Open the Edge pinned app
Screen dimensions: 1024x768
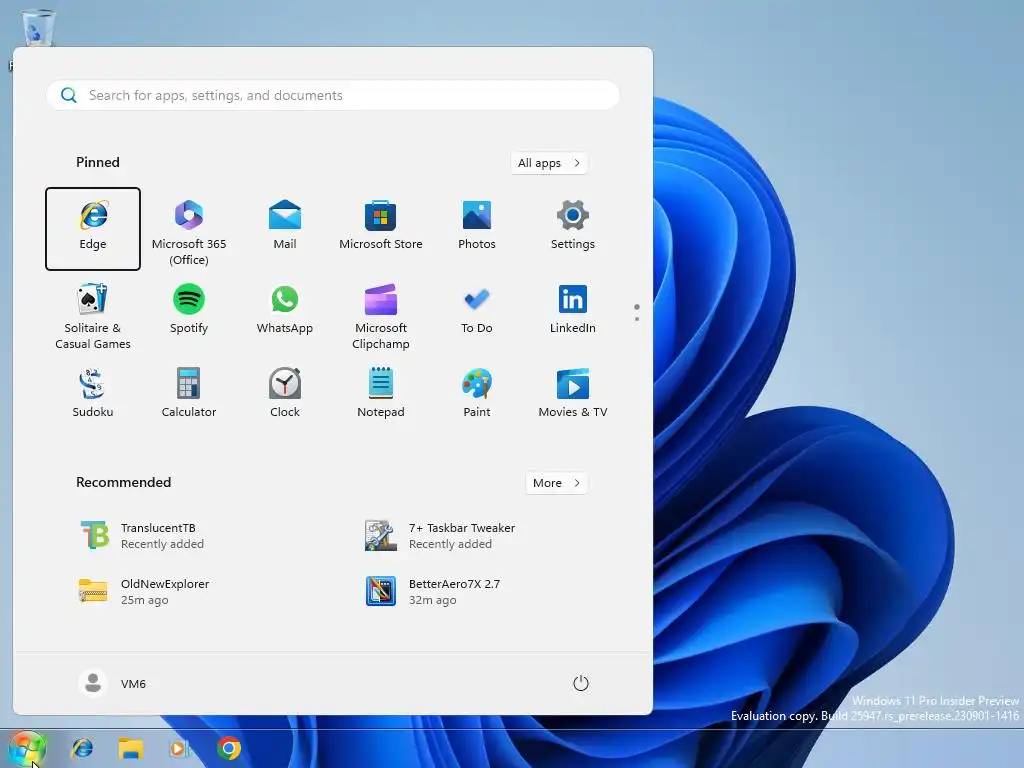click(93, 229)
